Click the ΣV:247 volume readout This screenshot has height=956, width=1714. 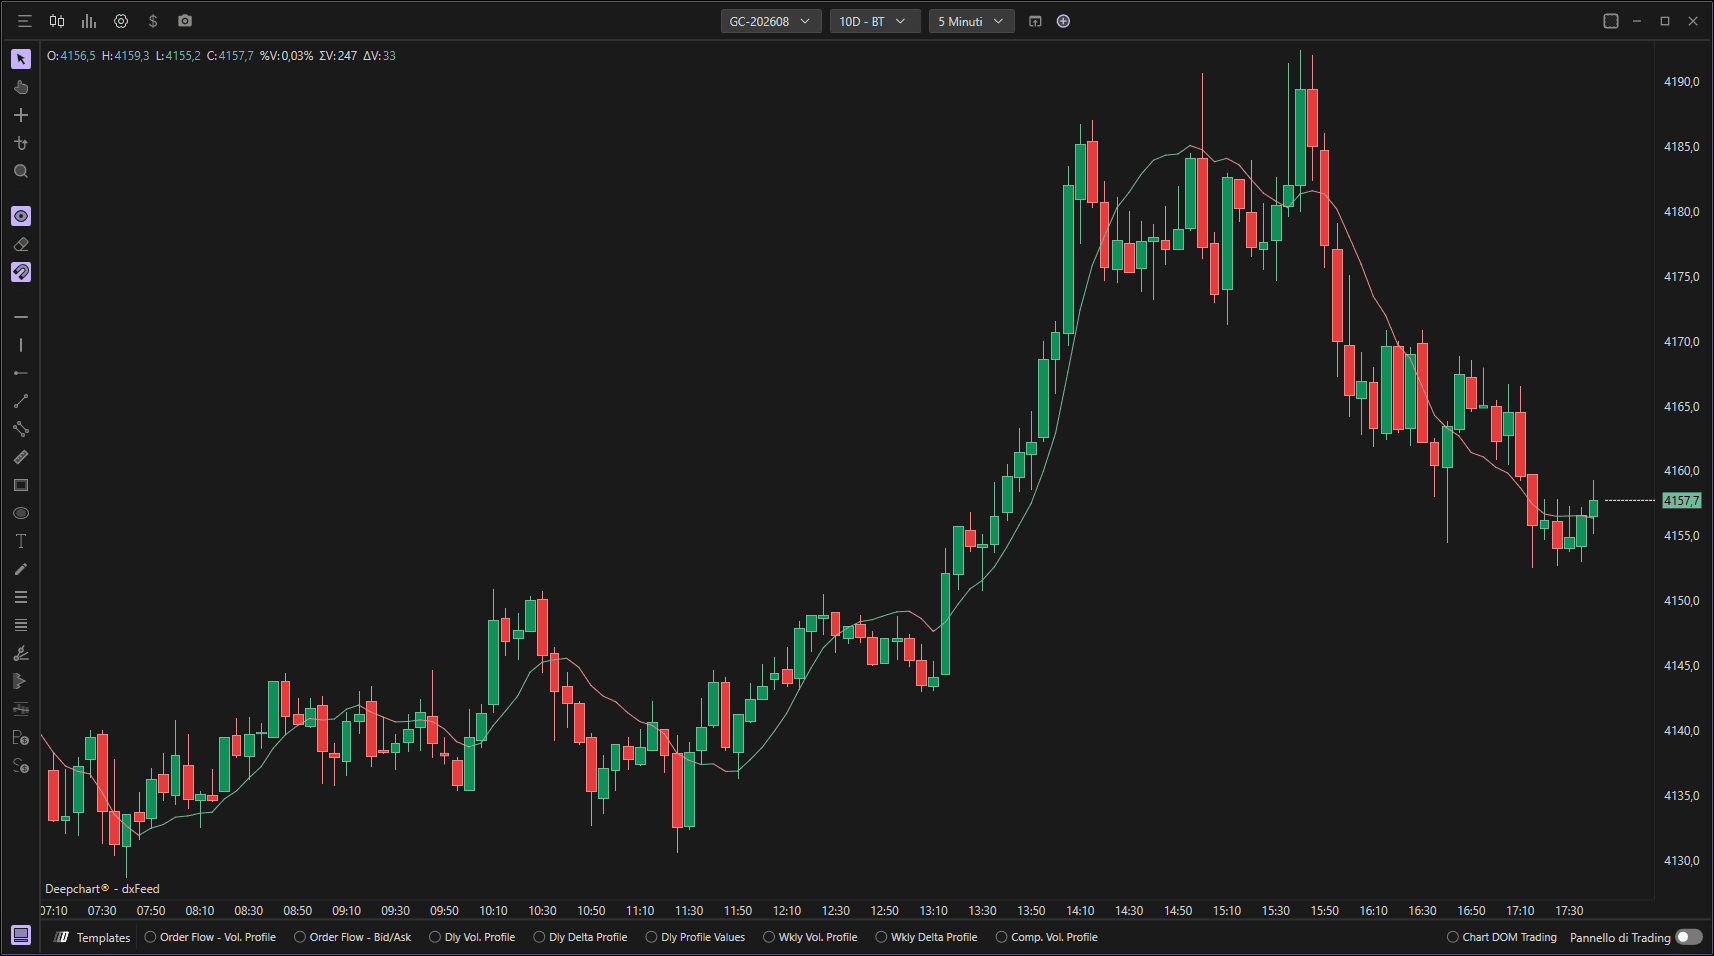click(x=338, y=56)
